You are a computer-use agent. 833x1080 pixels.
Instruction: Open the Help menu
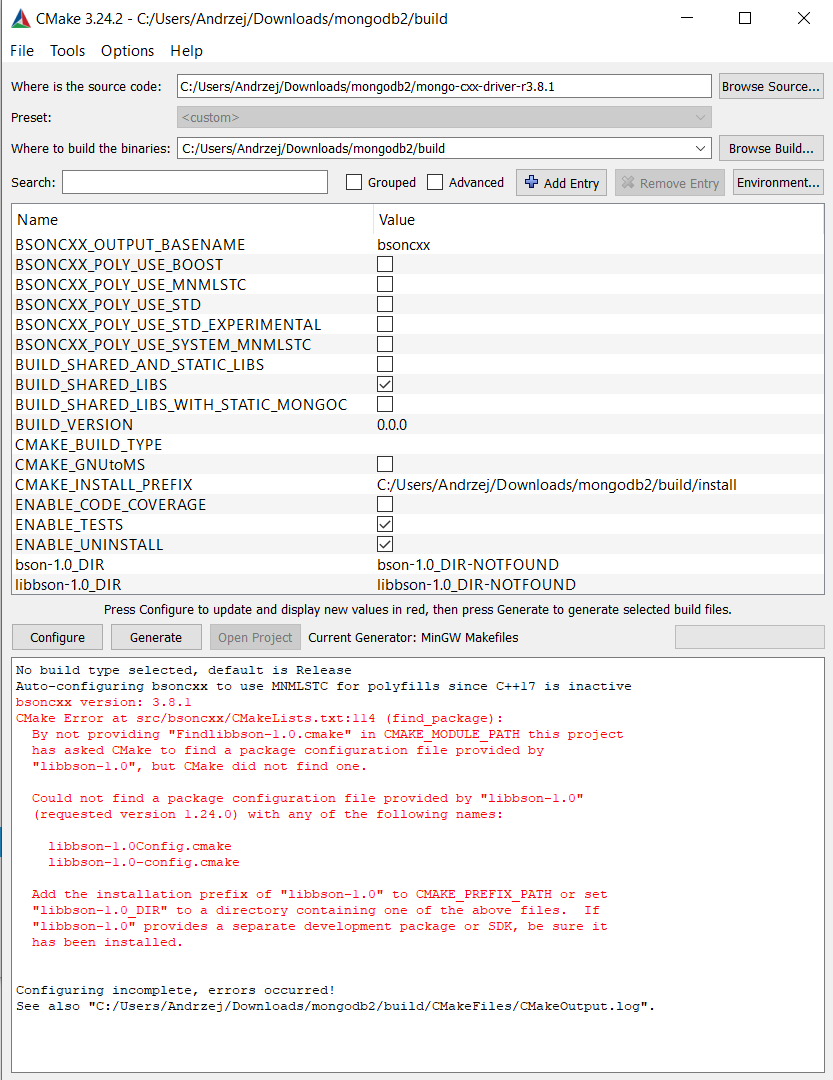[186, 51]
